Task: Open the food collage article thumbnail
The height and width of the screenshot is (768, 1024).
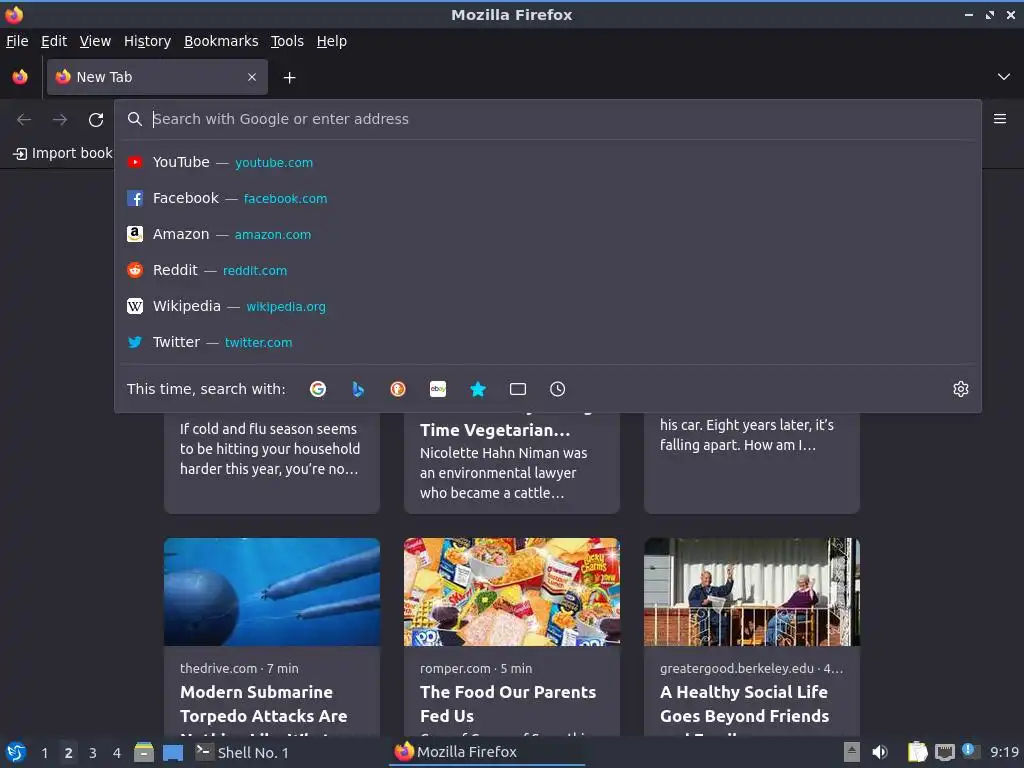Action: pos(511,592)
